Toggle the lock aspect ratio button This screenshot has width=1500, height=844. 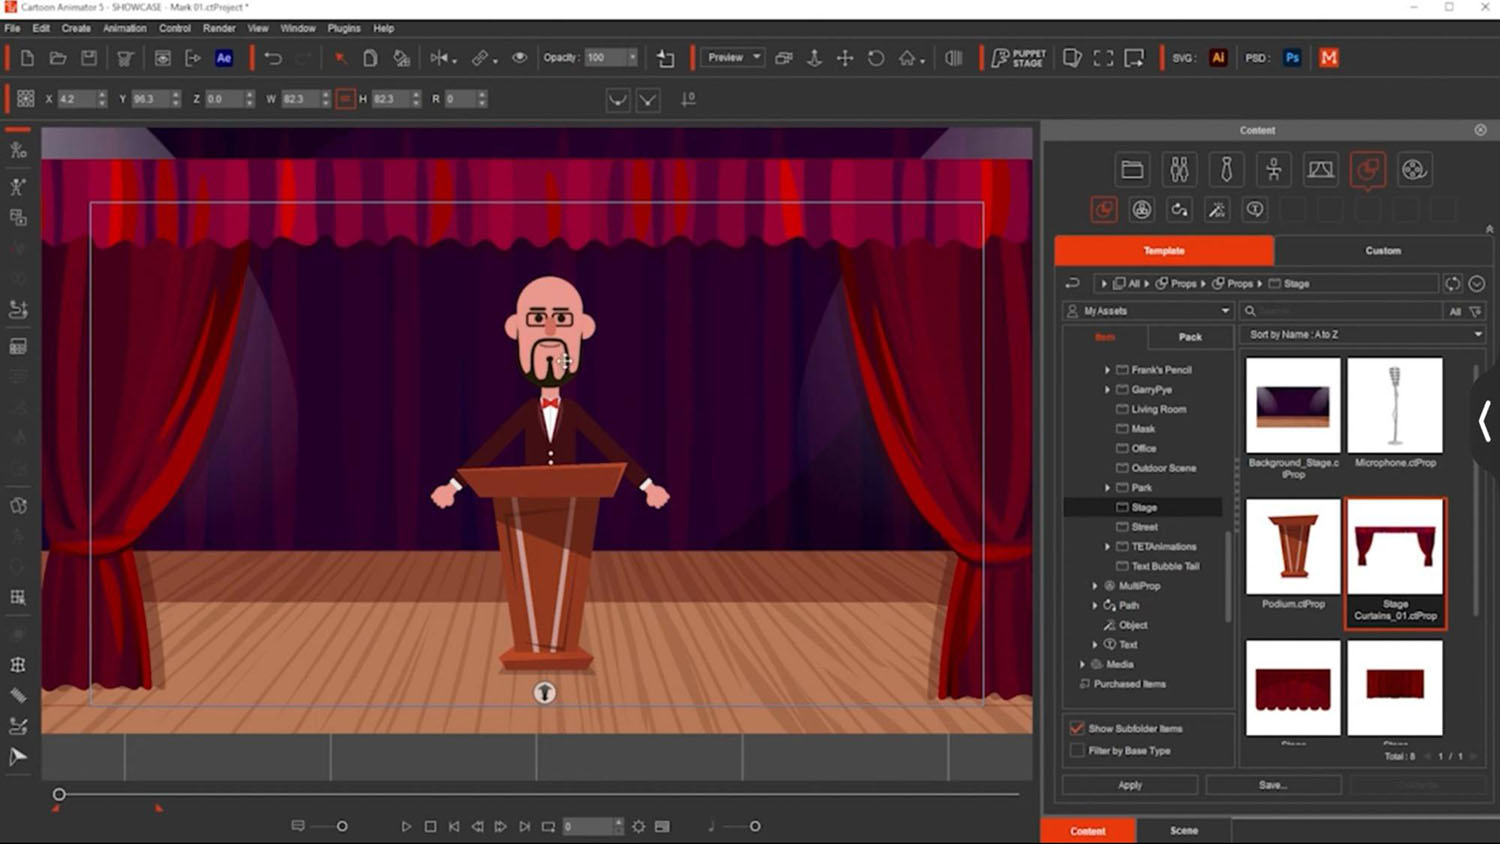tap(345, 99)
